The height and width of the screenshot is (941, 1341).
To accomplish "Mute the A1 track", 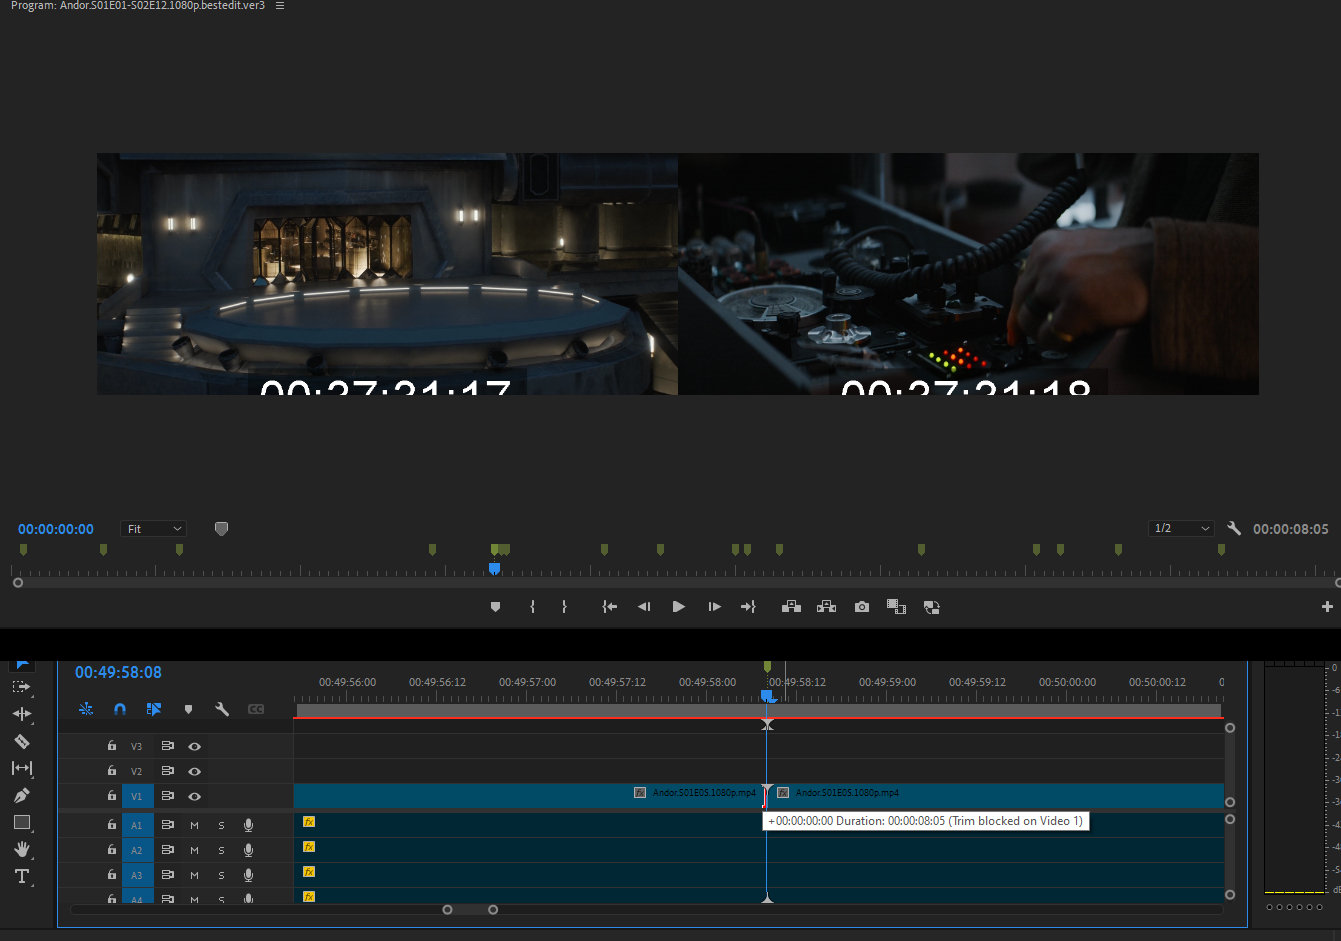I will point(194,825).
